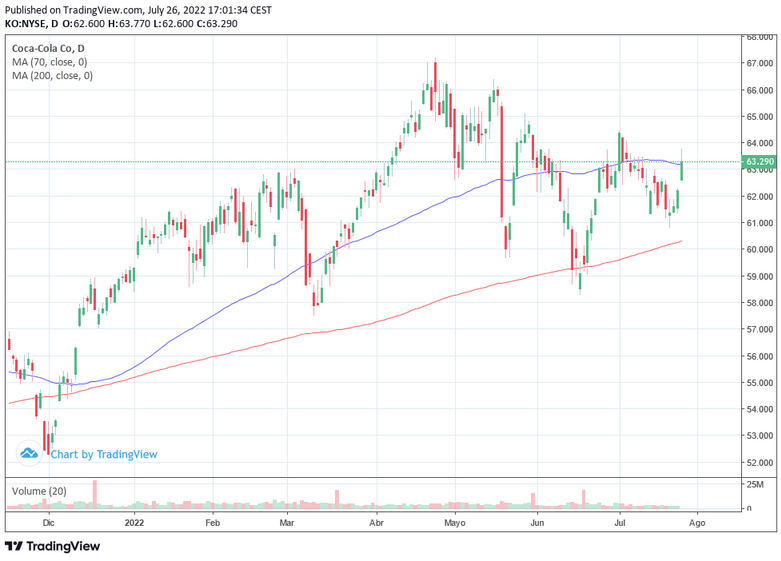Click the 55.000 price axis label
The width and height of the screenshot is (781, 561).
pyautogui.click(x=760, y=383)
